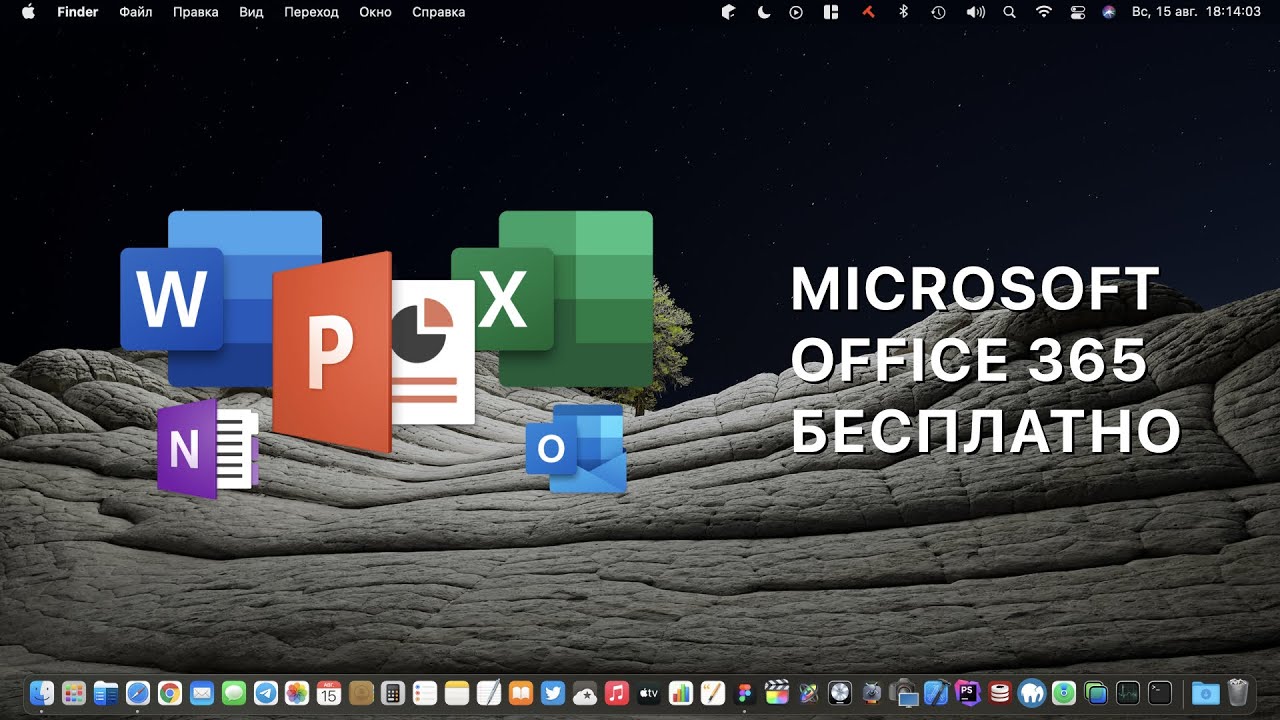
Task: Launch Telegram from the Dock
Action: [265, 692]
